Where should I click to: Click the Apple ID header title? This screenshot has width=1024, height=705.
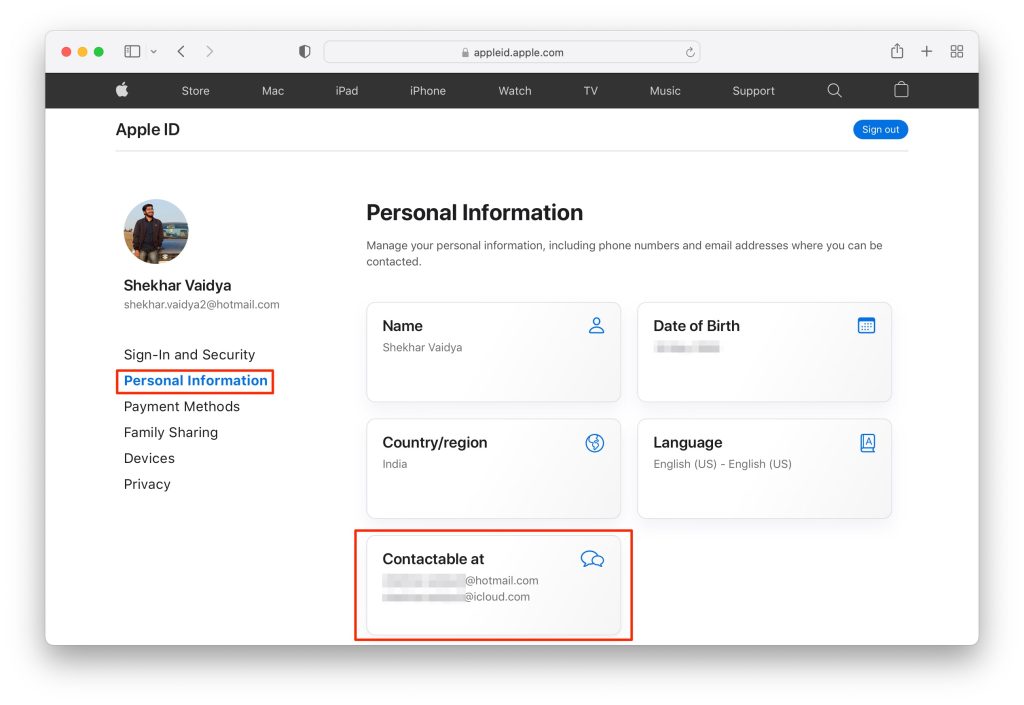point(148,129)
